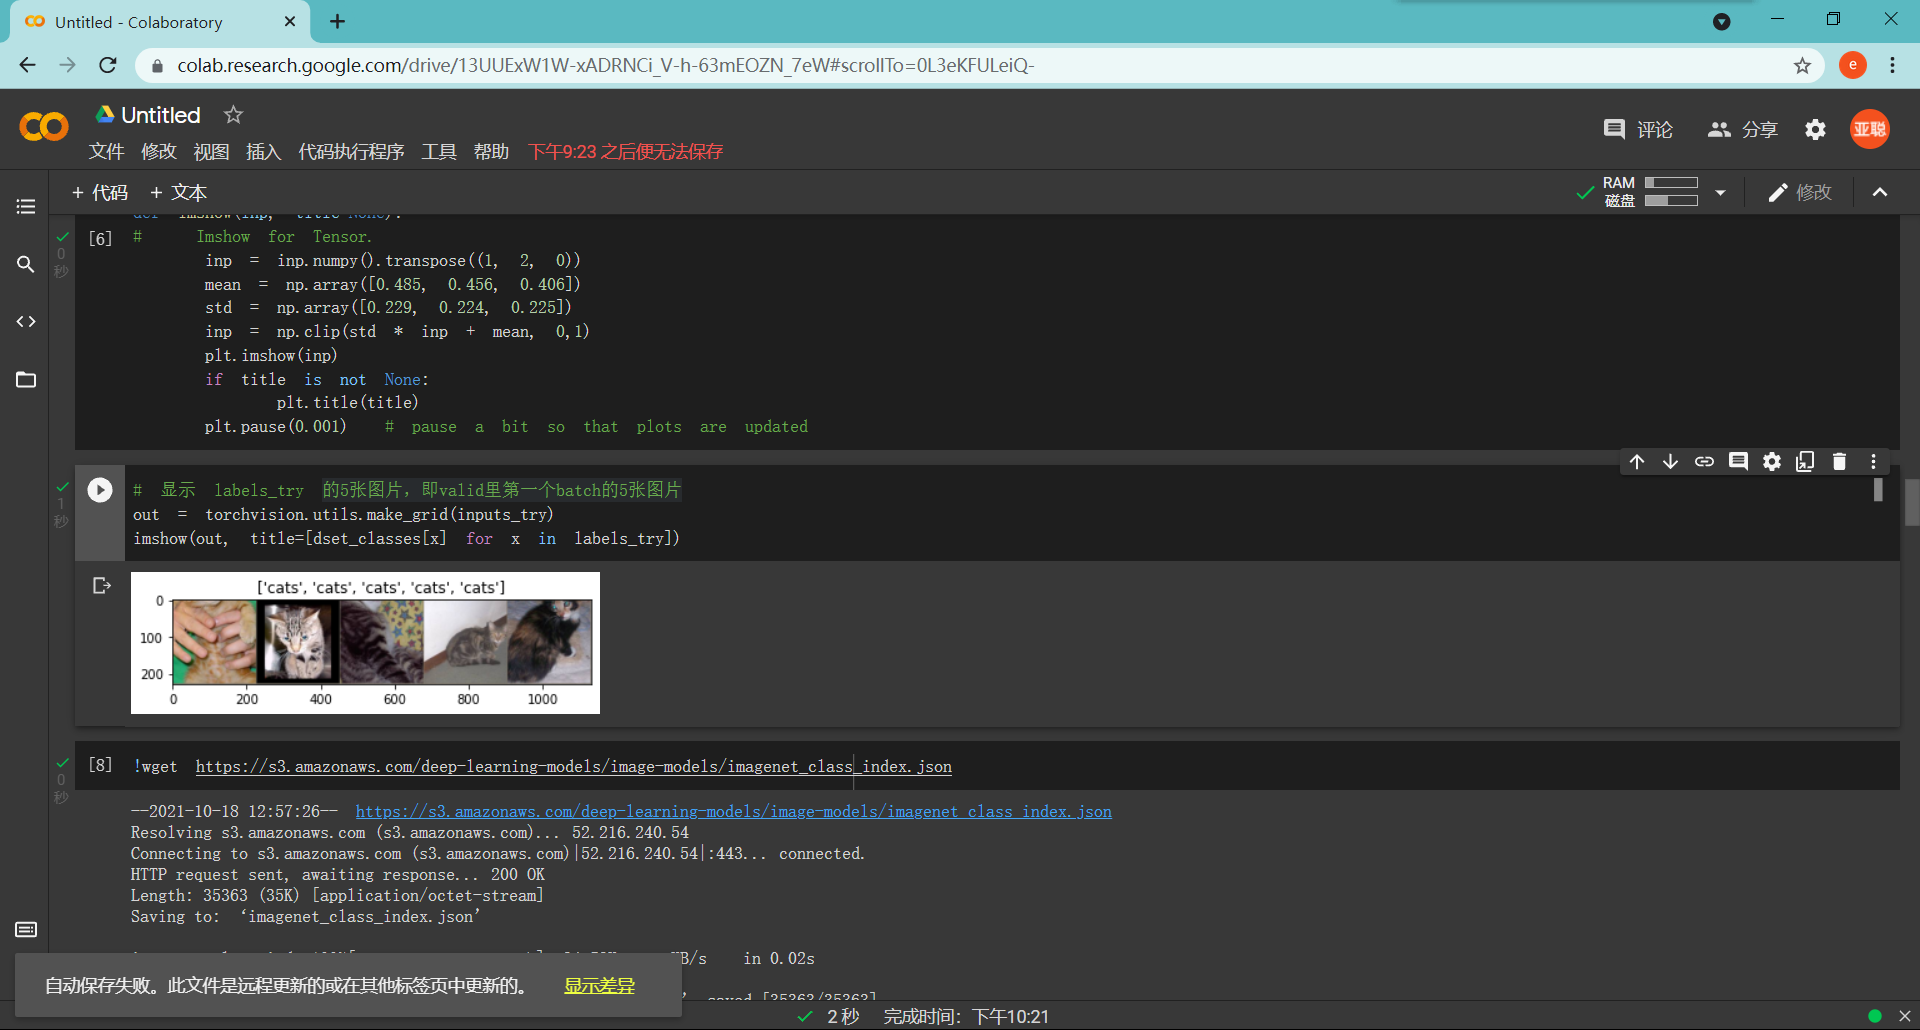Click the plt.pause(0.001) code line
Screen dimensions: 1920x1030
click(x=276, y=427)
